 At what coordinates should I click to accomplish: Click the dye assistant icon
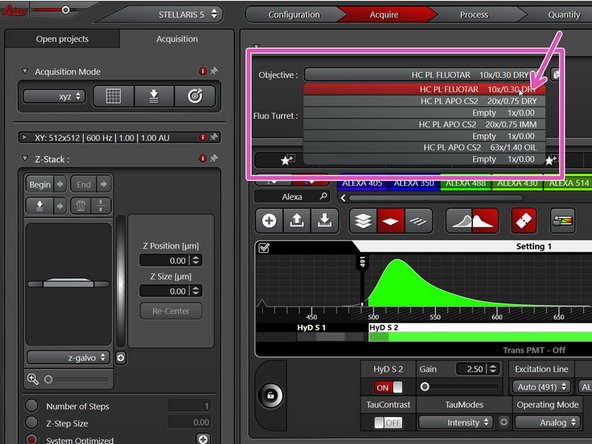pos(563,221)
